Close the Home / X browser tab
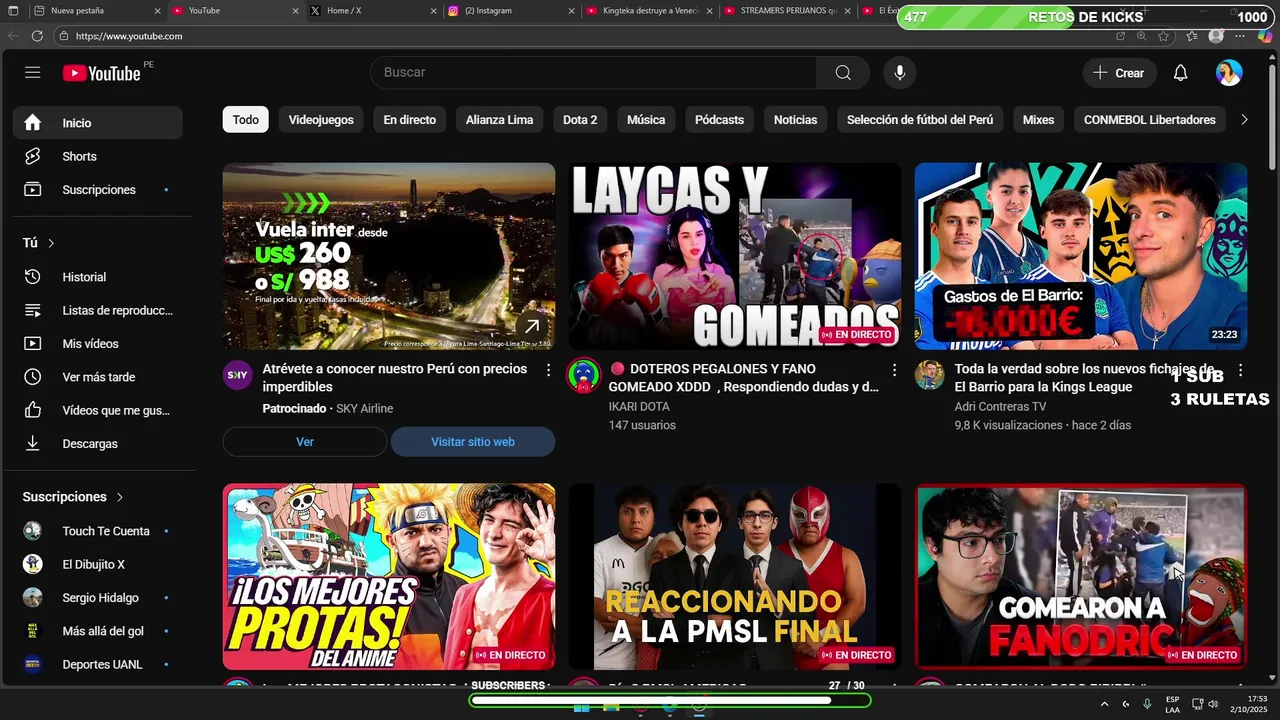Screen dimensions: 1280x720 tap(433, 11)
